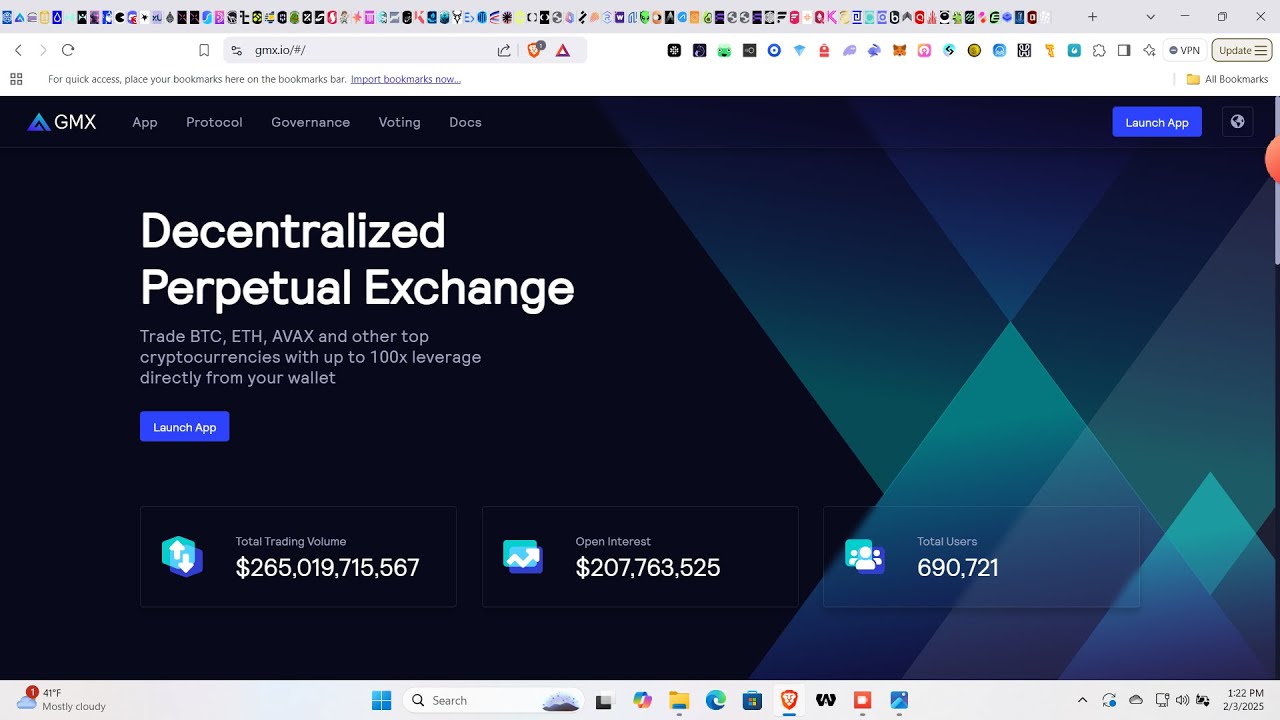Open a new browser tab

pyautogui.click(x=1092, y=17)
